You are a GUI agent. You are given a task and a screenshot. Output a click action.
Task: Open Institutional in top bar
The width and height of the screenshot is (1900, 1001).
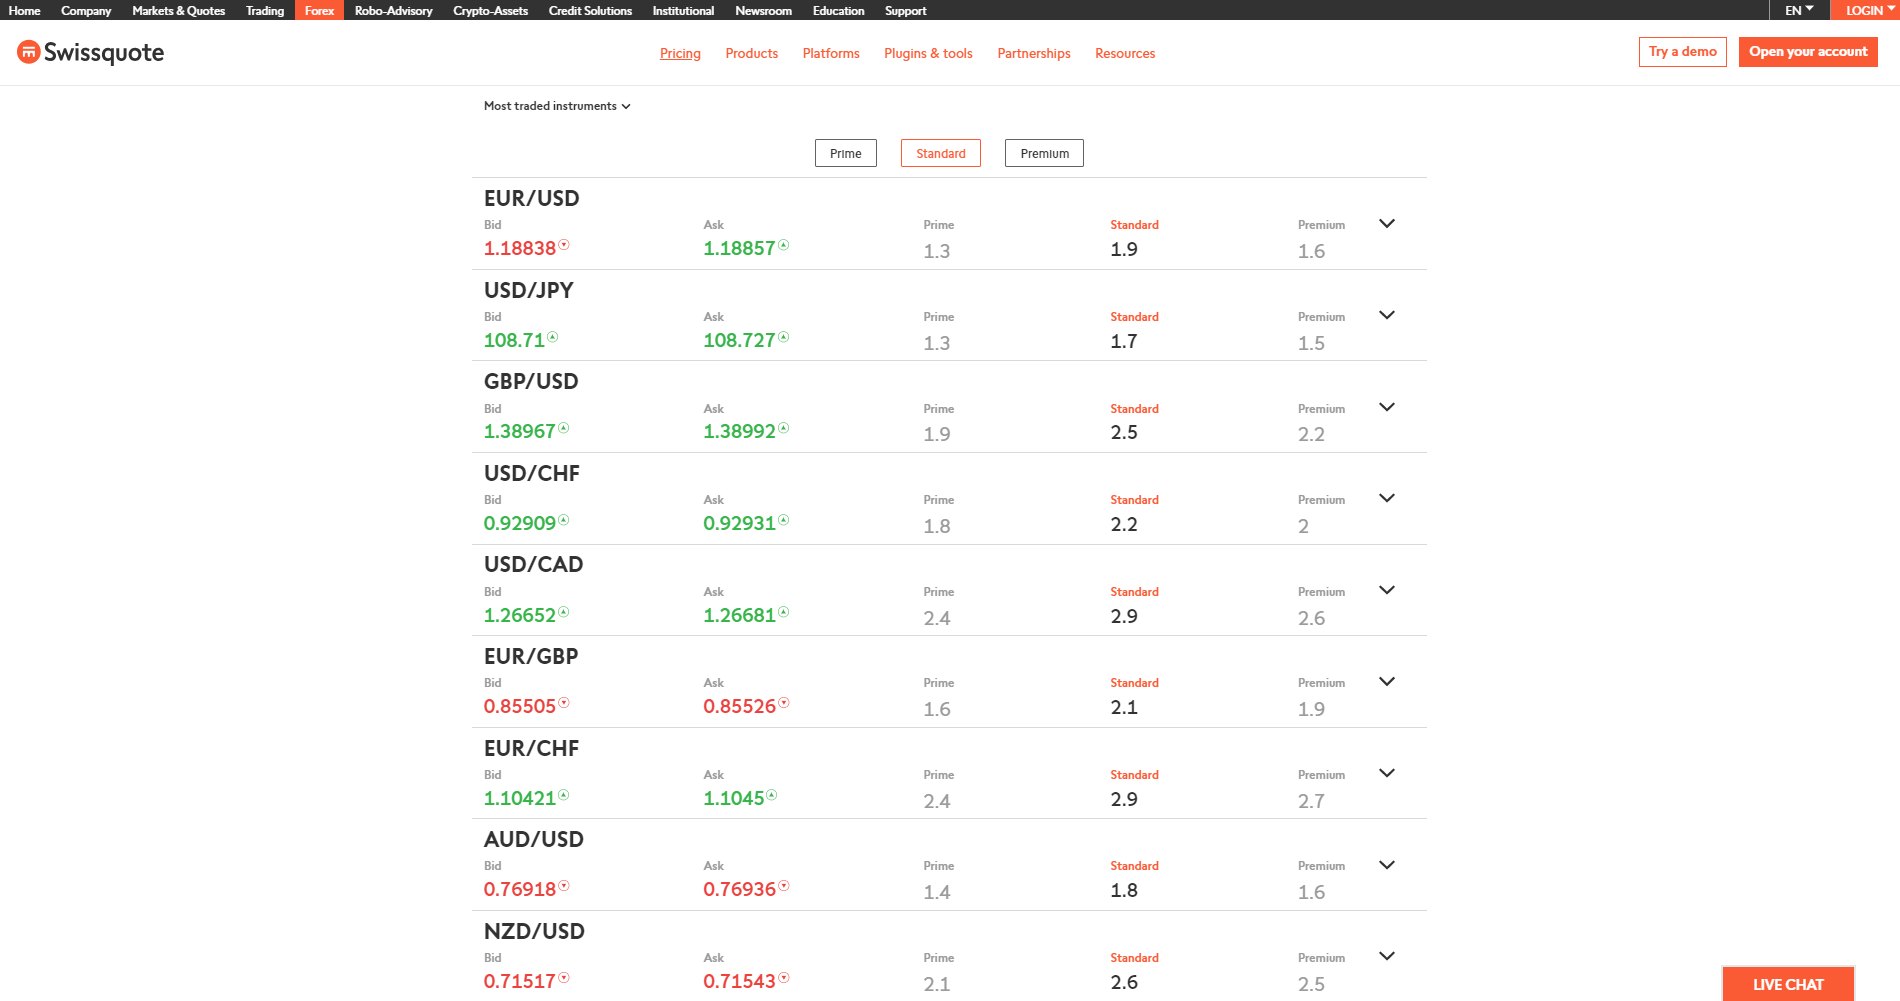click(x=683, y=10)
